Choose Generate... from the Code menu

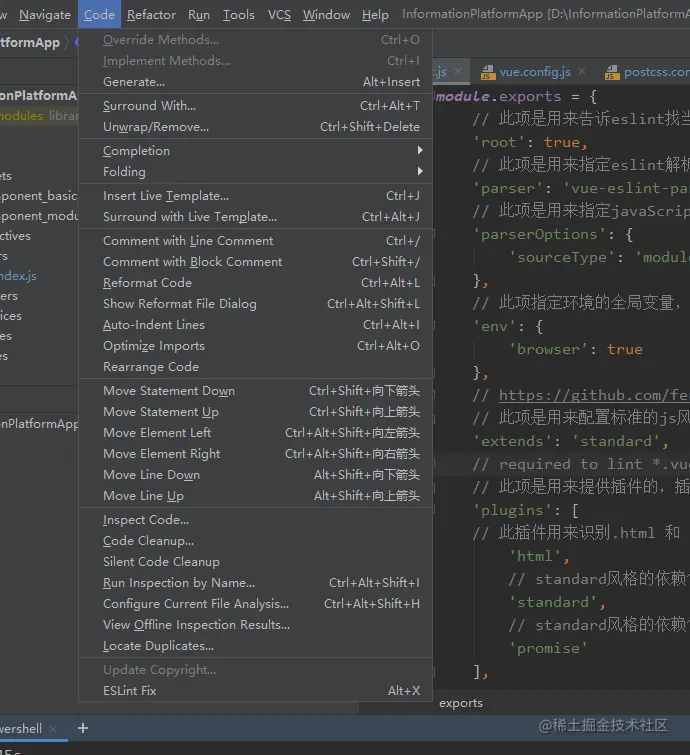coord(255,82)
